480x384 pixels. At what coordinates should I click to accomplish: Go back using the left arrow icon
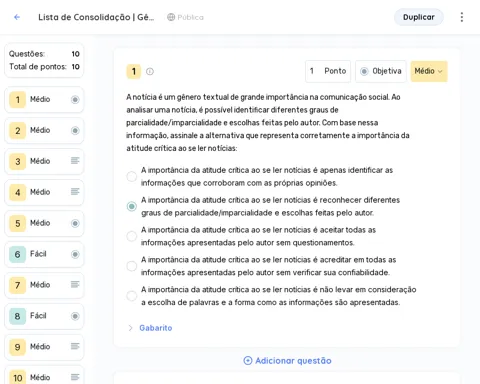[17, 17]
